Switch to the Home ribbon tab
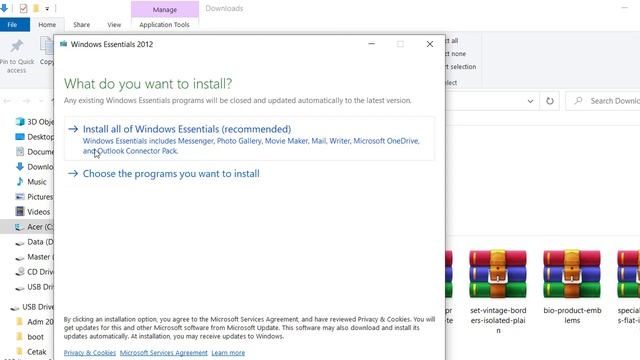 [47, 24]
